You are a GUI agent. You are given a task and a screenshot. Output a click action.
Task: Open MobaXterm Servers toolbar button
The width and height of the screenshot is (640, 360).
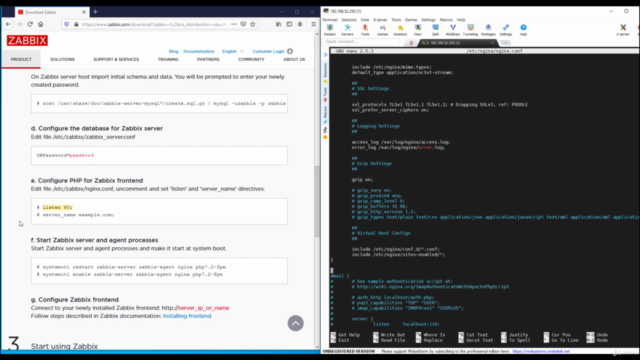tap(347, 29)
